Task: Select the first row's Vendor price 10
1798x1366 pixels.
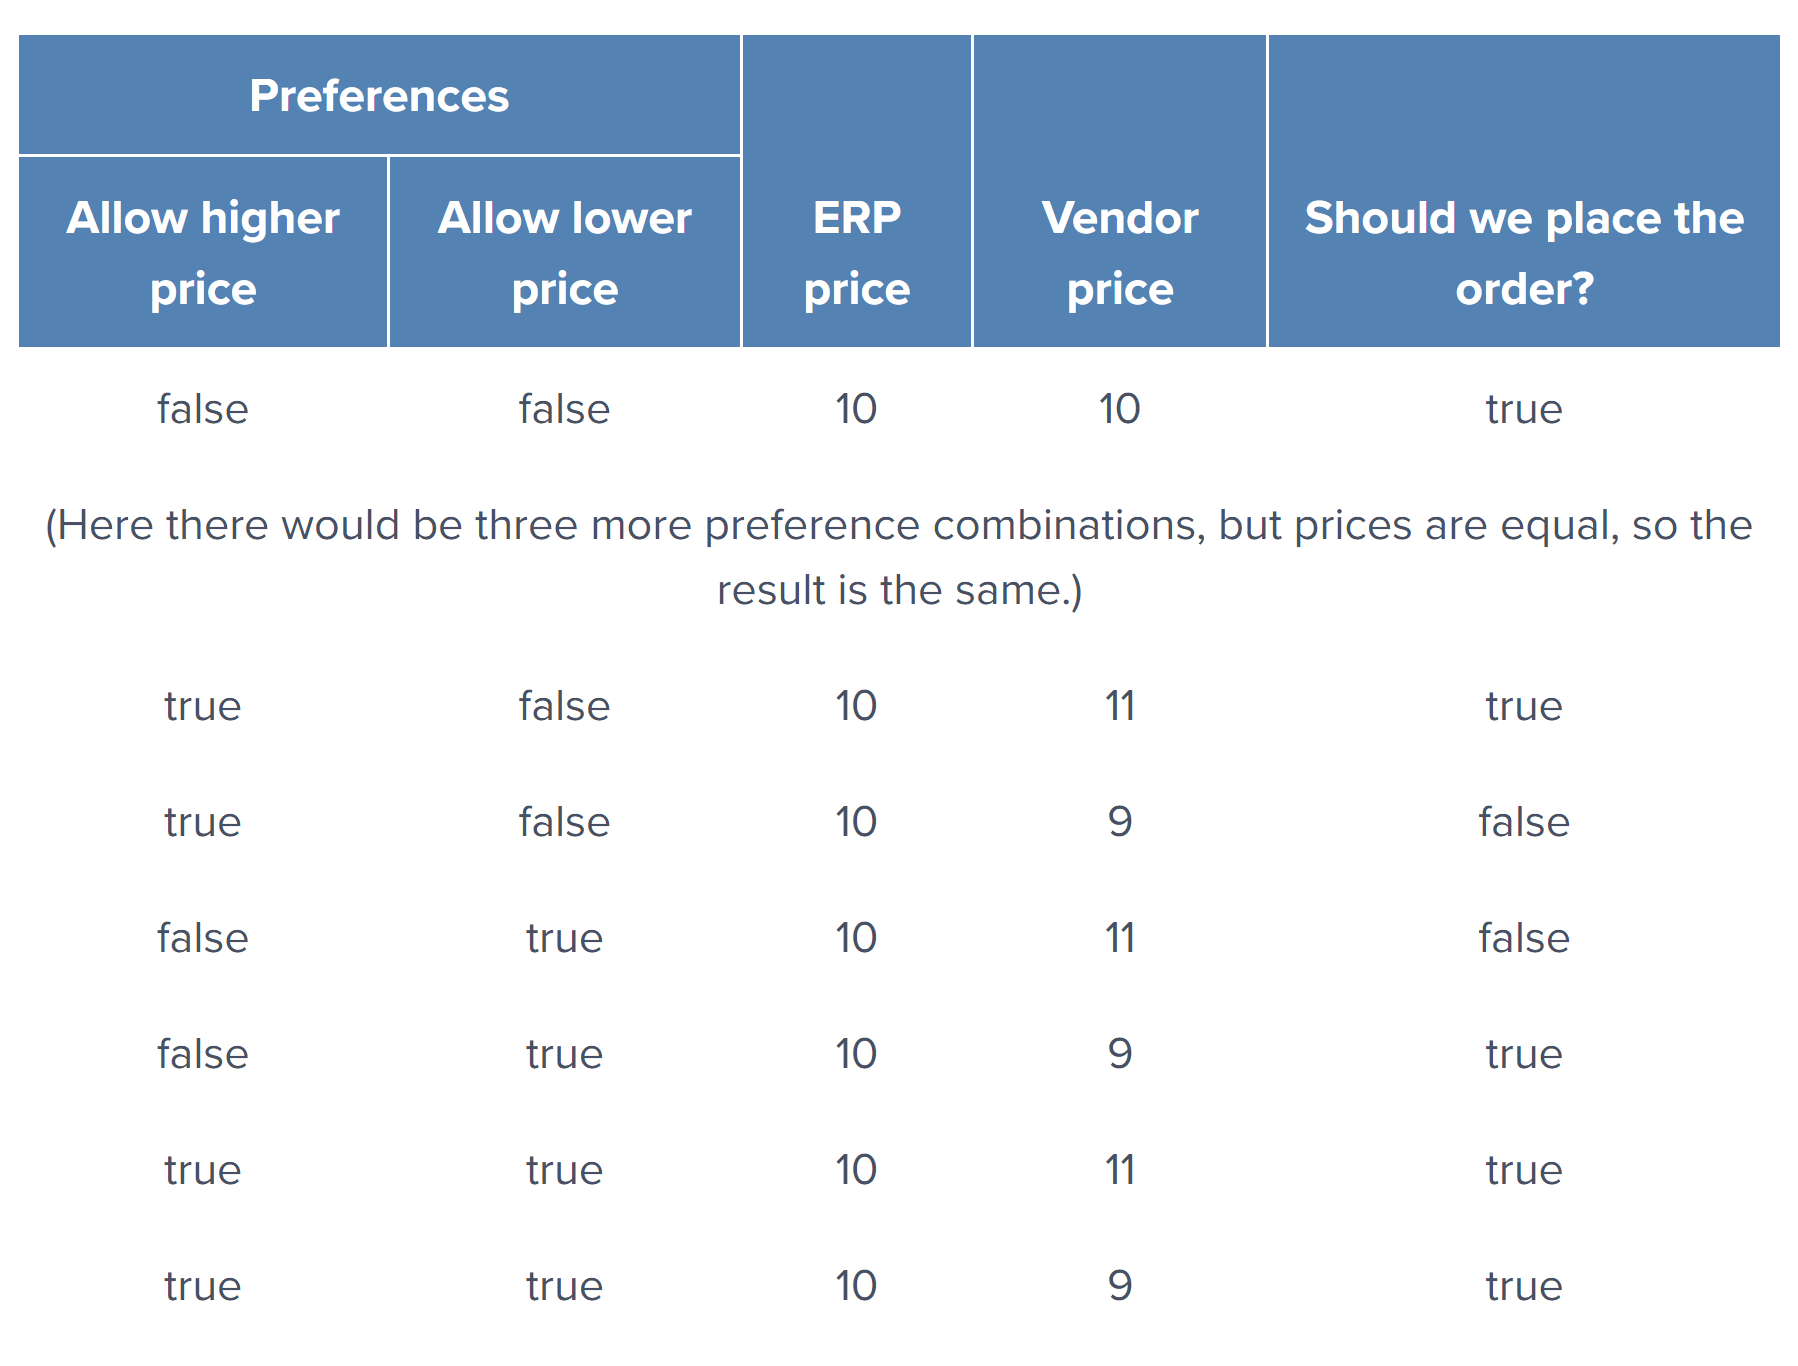Action: [1120, 409]
